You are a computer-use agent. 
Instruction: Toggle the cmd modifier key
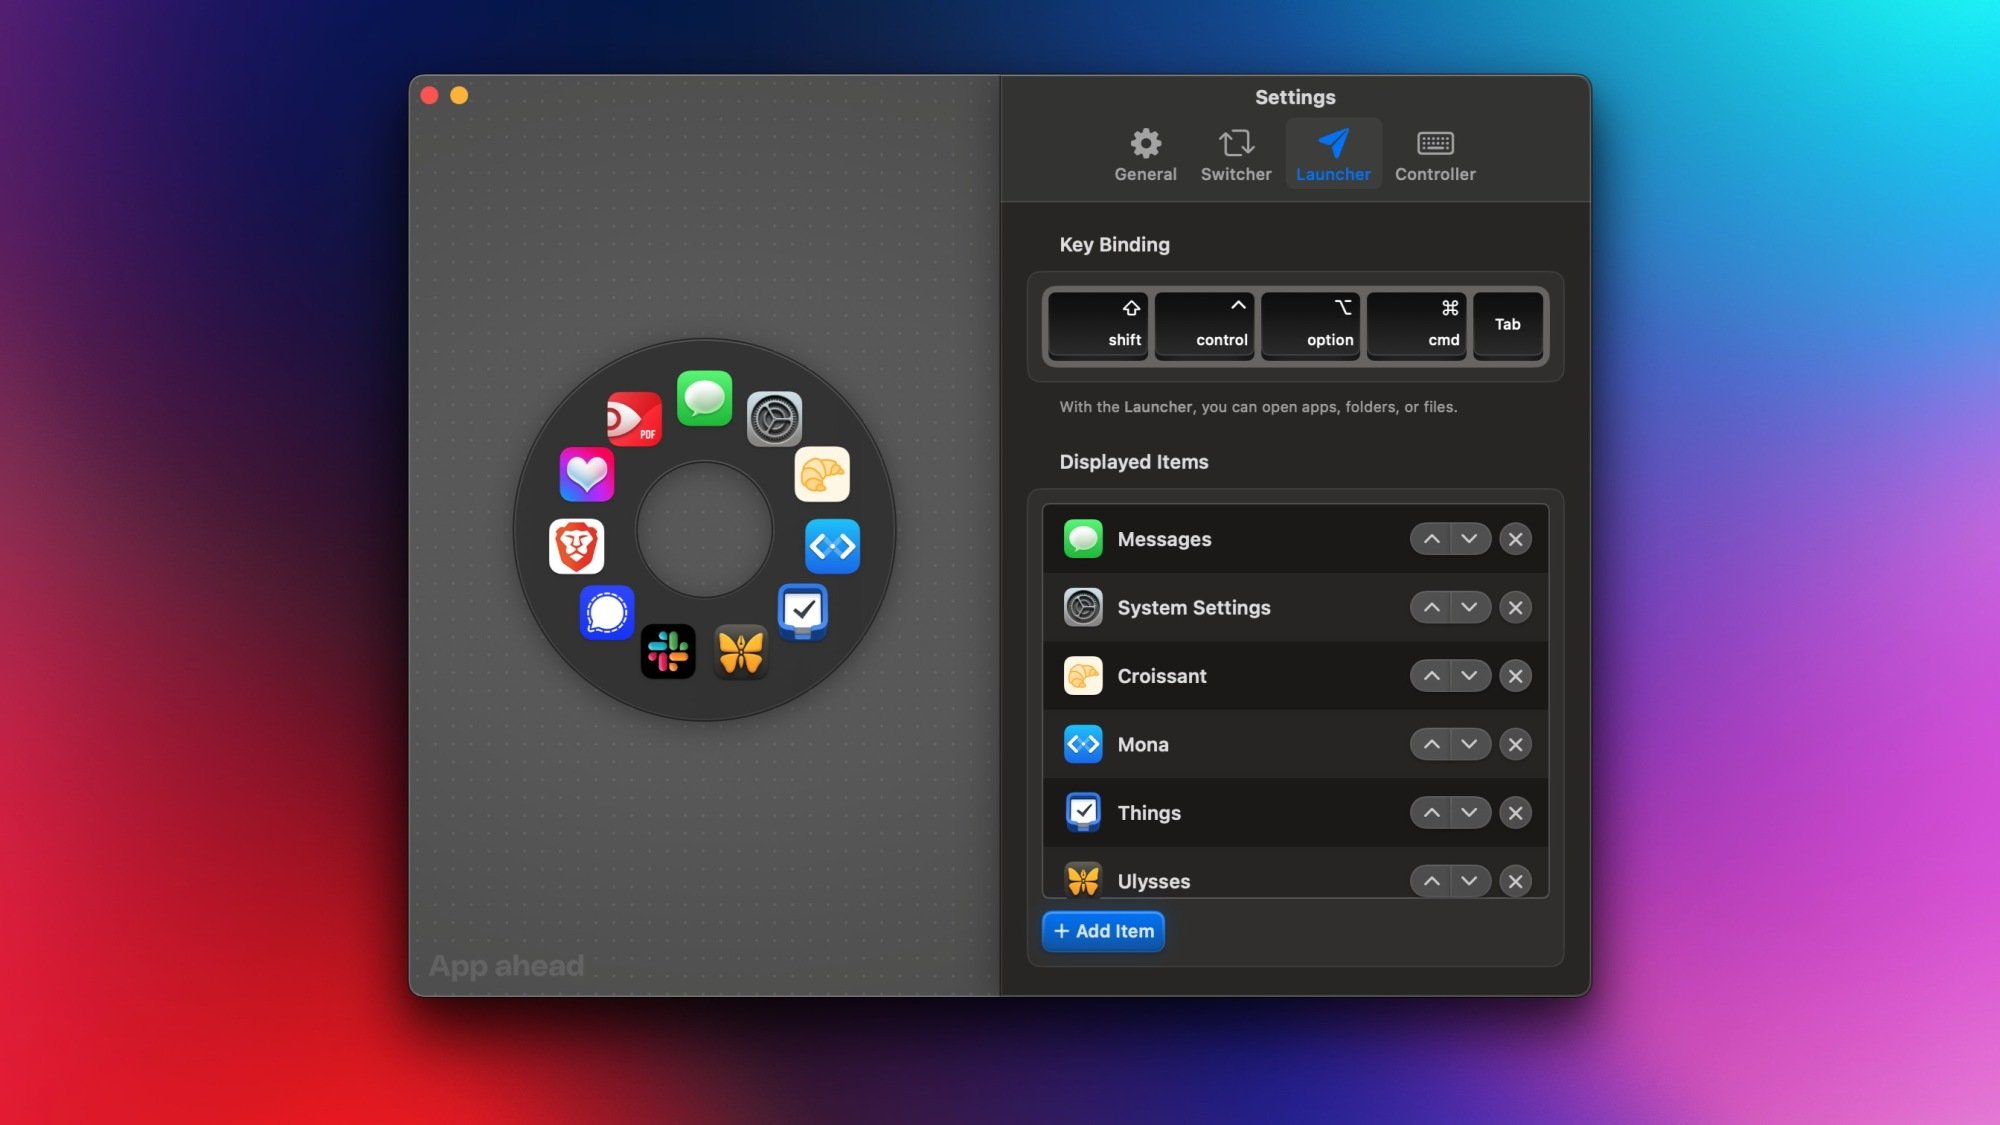pos(1416,325)
